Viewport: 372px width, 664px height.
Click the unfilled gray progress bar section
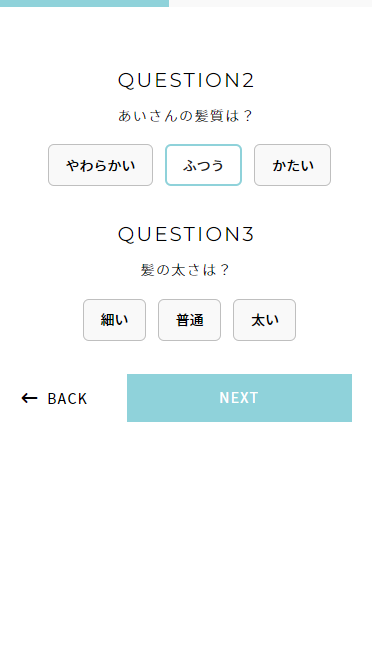[x=270, y=3]
